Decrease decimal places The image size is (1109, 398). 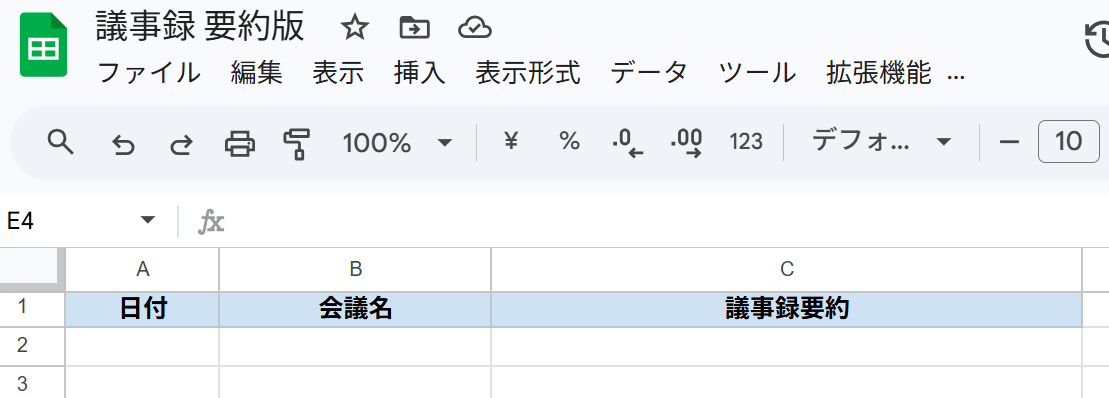(628, 143)
